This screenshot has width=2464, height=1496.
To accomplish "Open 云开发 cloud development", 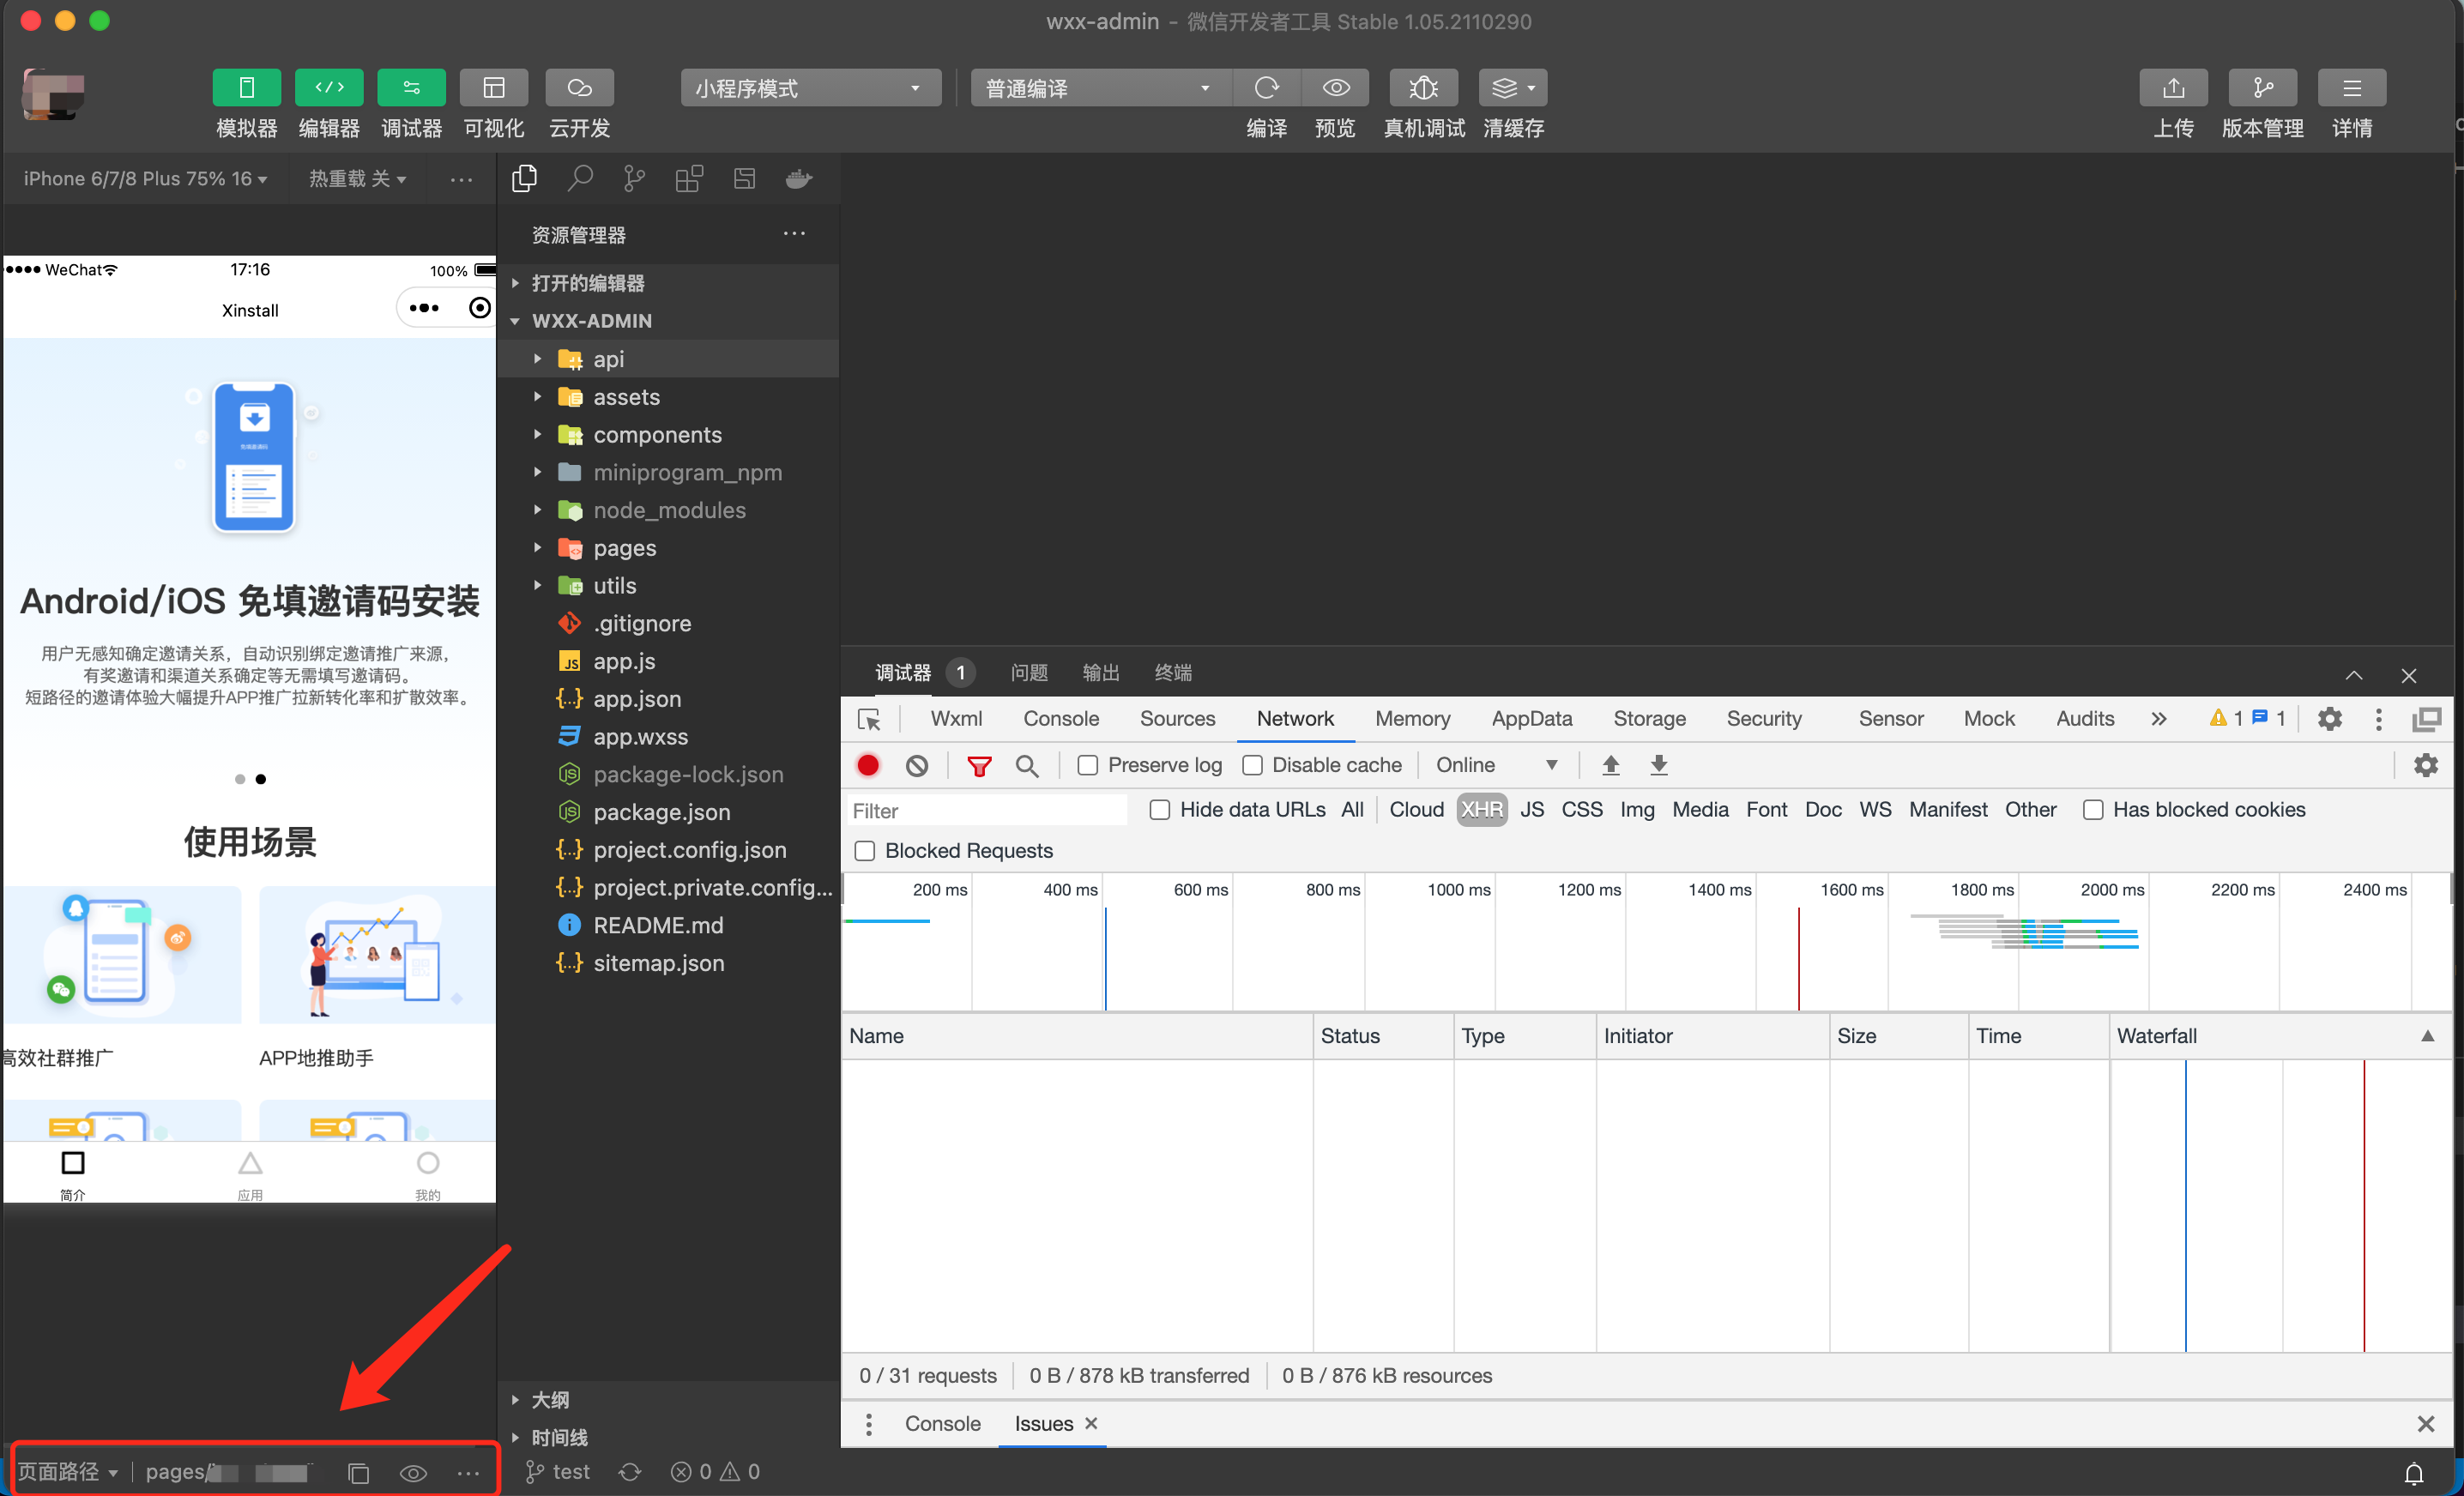I will pos(579,88).
